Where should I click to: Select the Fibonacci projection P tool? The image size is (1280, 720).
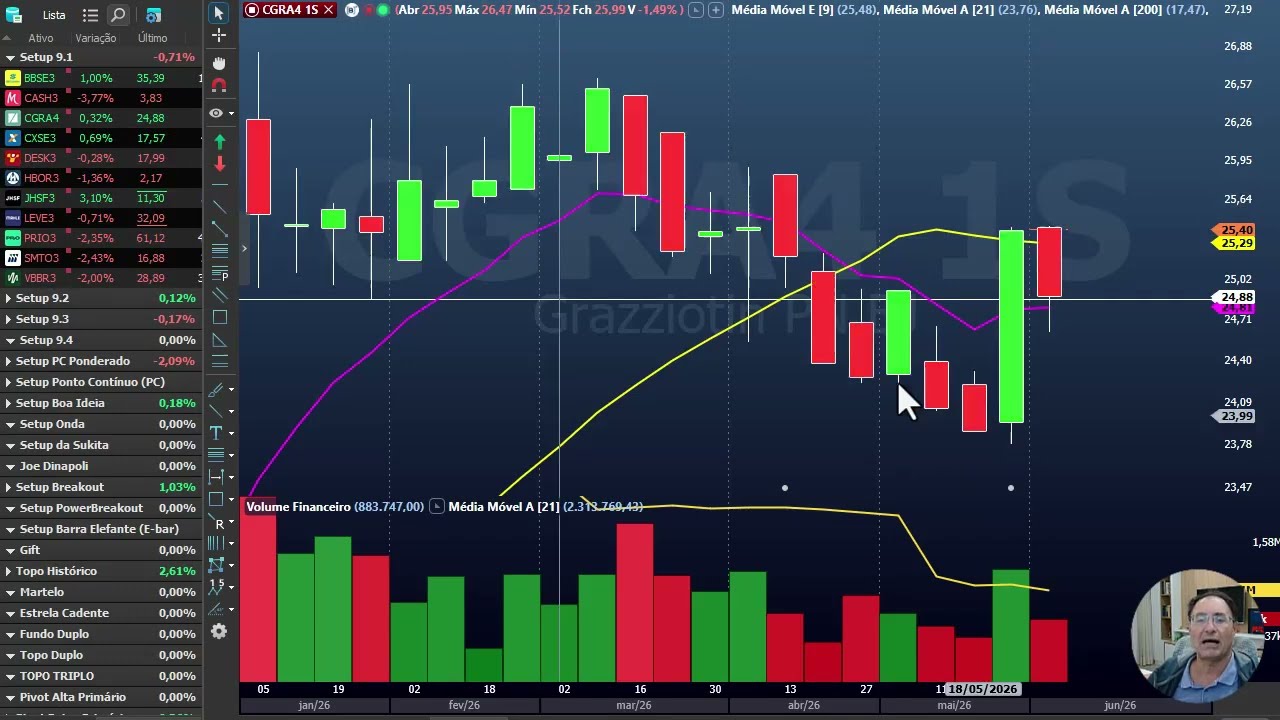point(219,274)
